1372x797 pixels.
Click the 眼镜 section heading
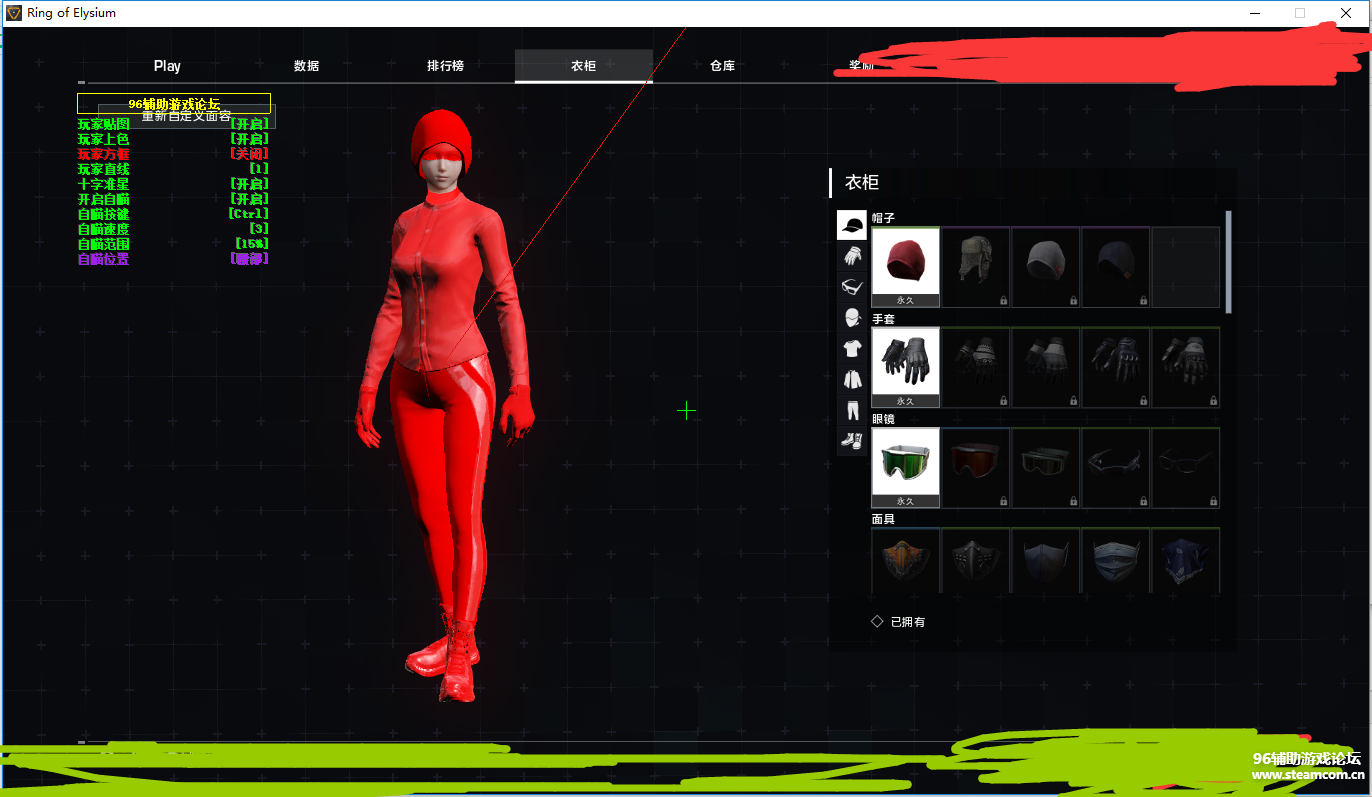point(883,419)
